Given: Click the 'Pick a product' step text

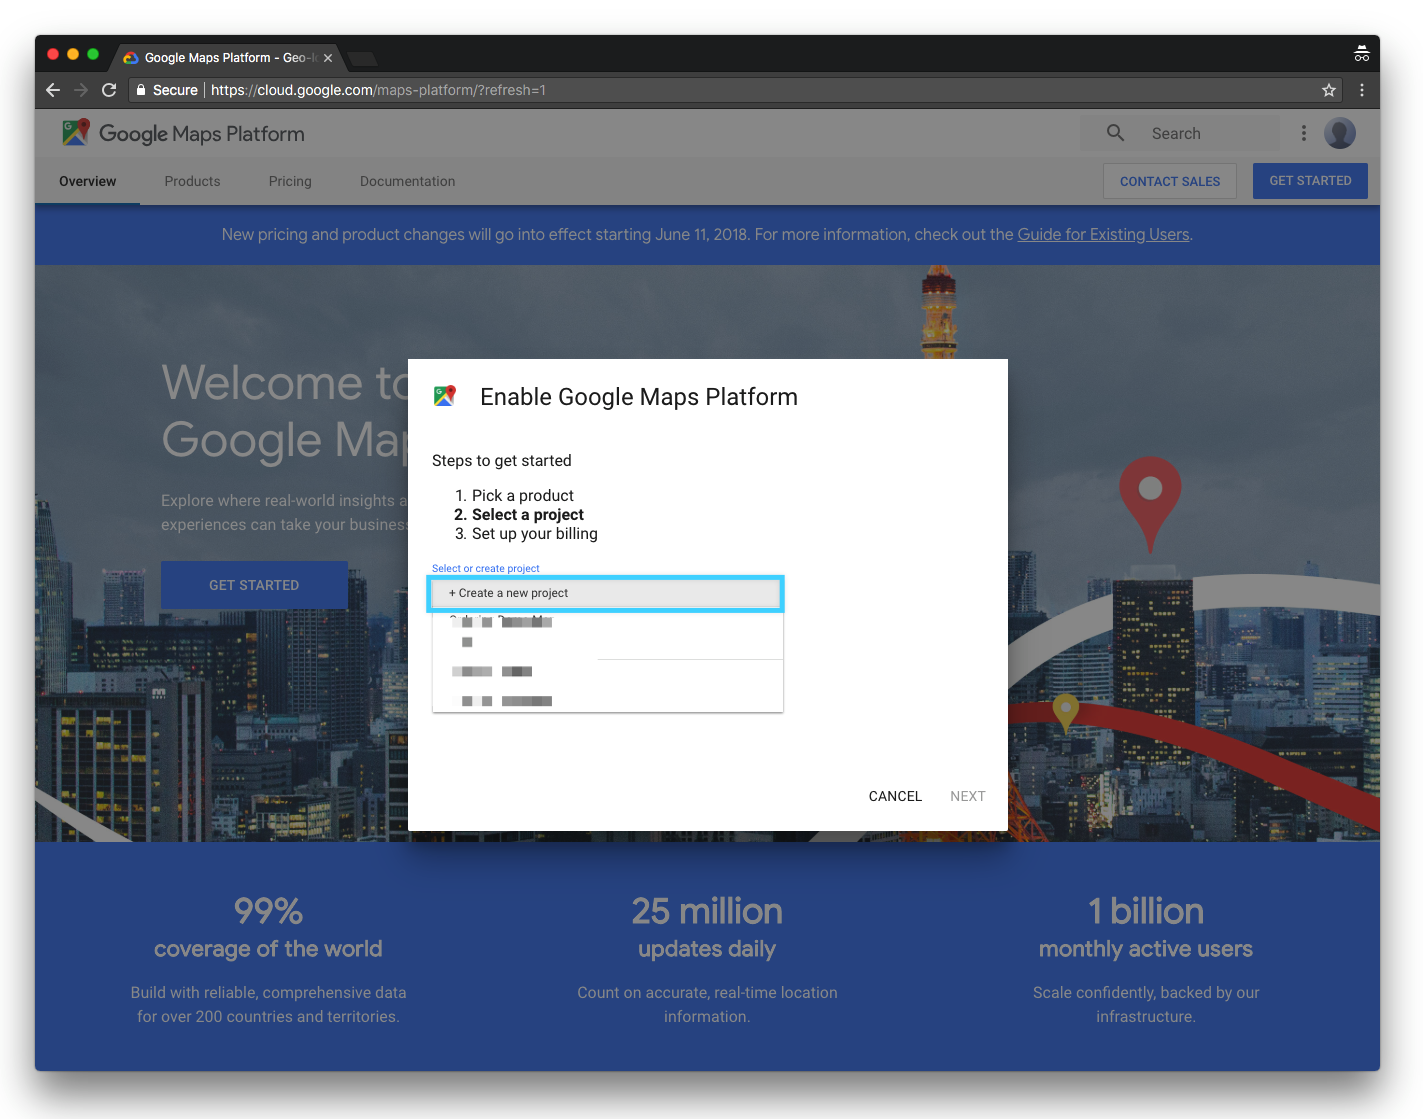Looking at the screenshot, I should (523, 495).
